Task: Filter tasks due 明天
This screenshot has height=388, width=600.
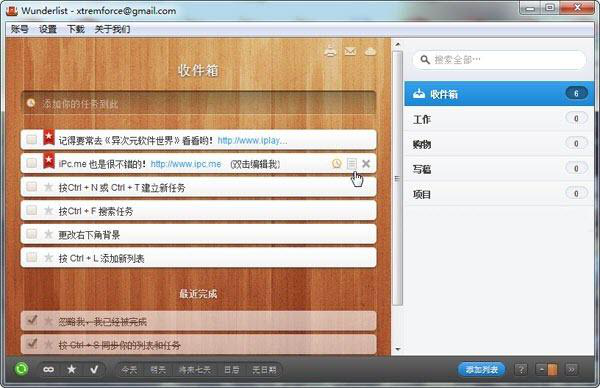Action: pos(158,370)
